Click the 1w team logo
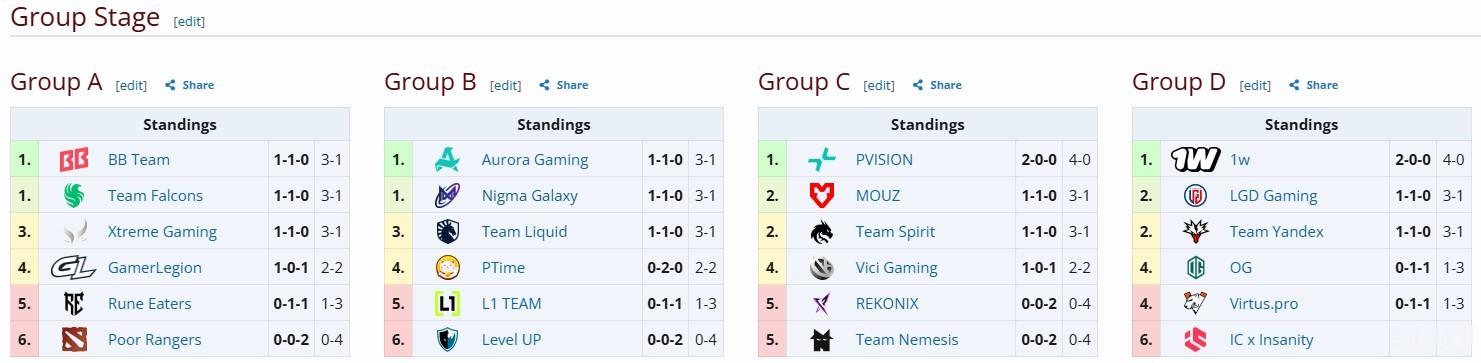The height and width of the screenshot is (363, 1481). (1195, 159)
